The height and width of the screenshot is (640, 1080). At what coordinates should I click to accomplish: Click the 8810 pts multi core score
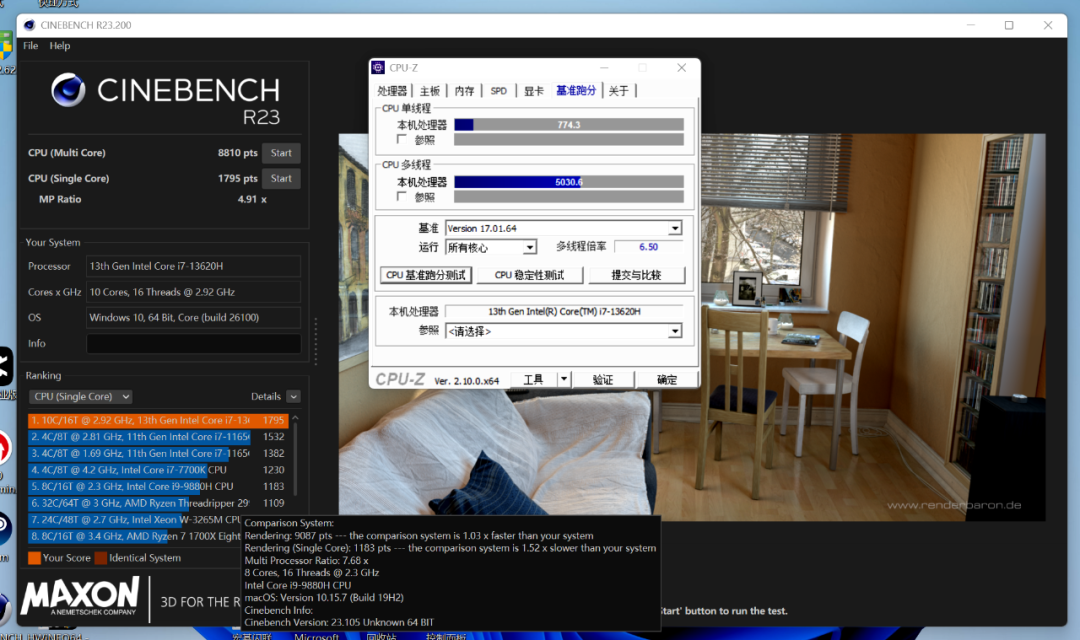(238, 153)
